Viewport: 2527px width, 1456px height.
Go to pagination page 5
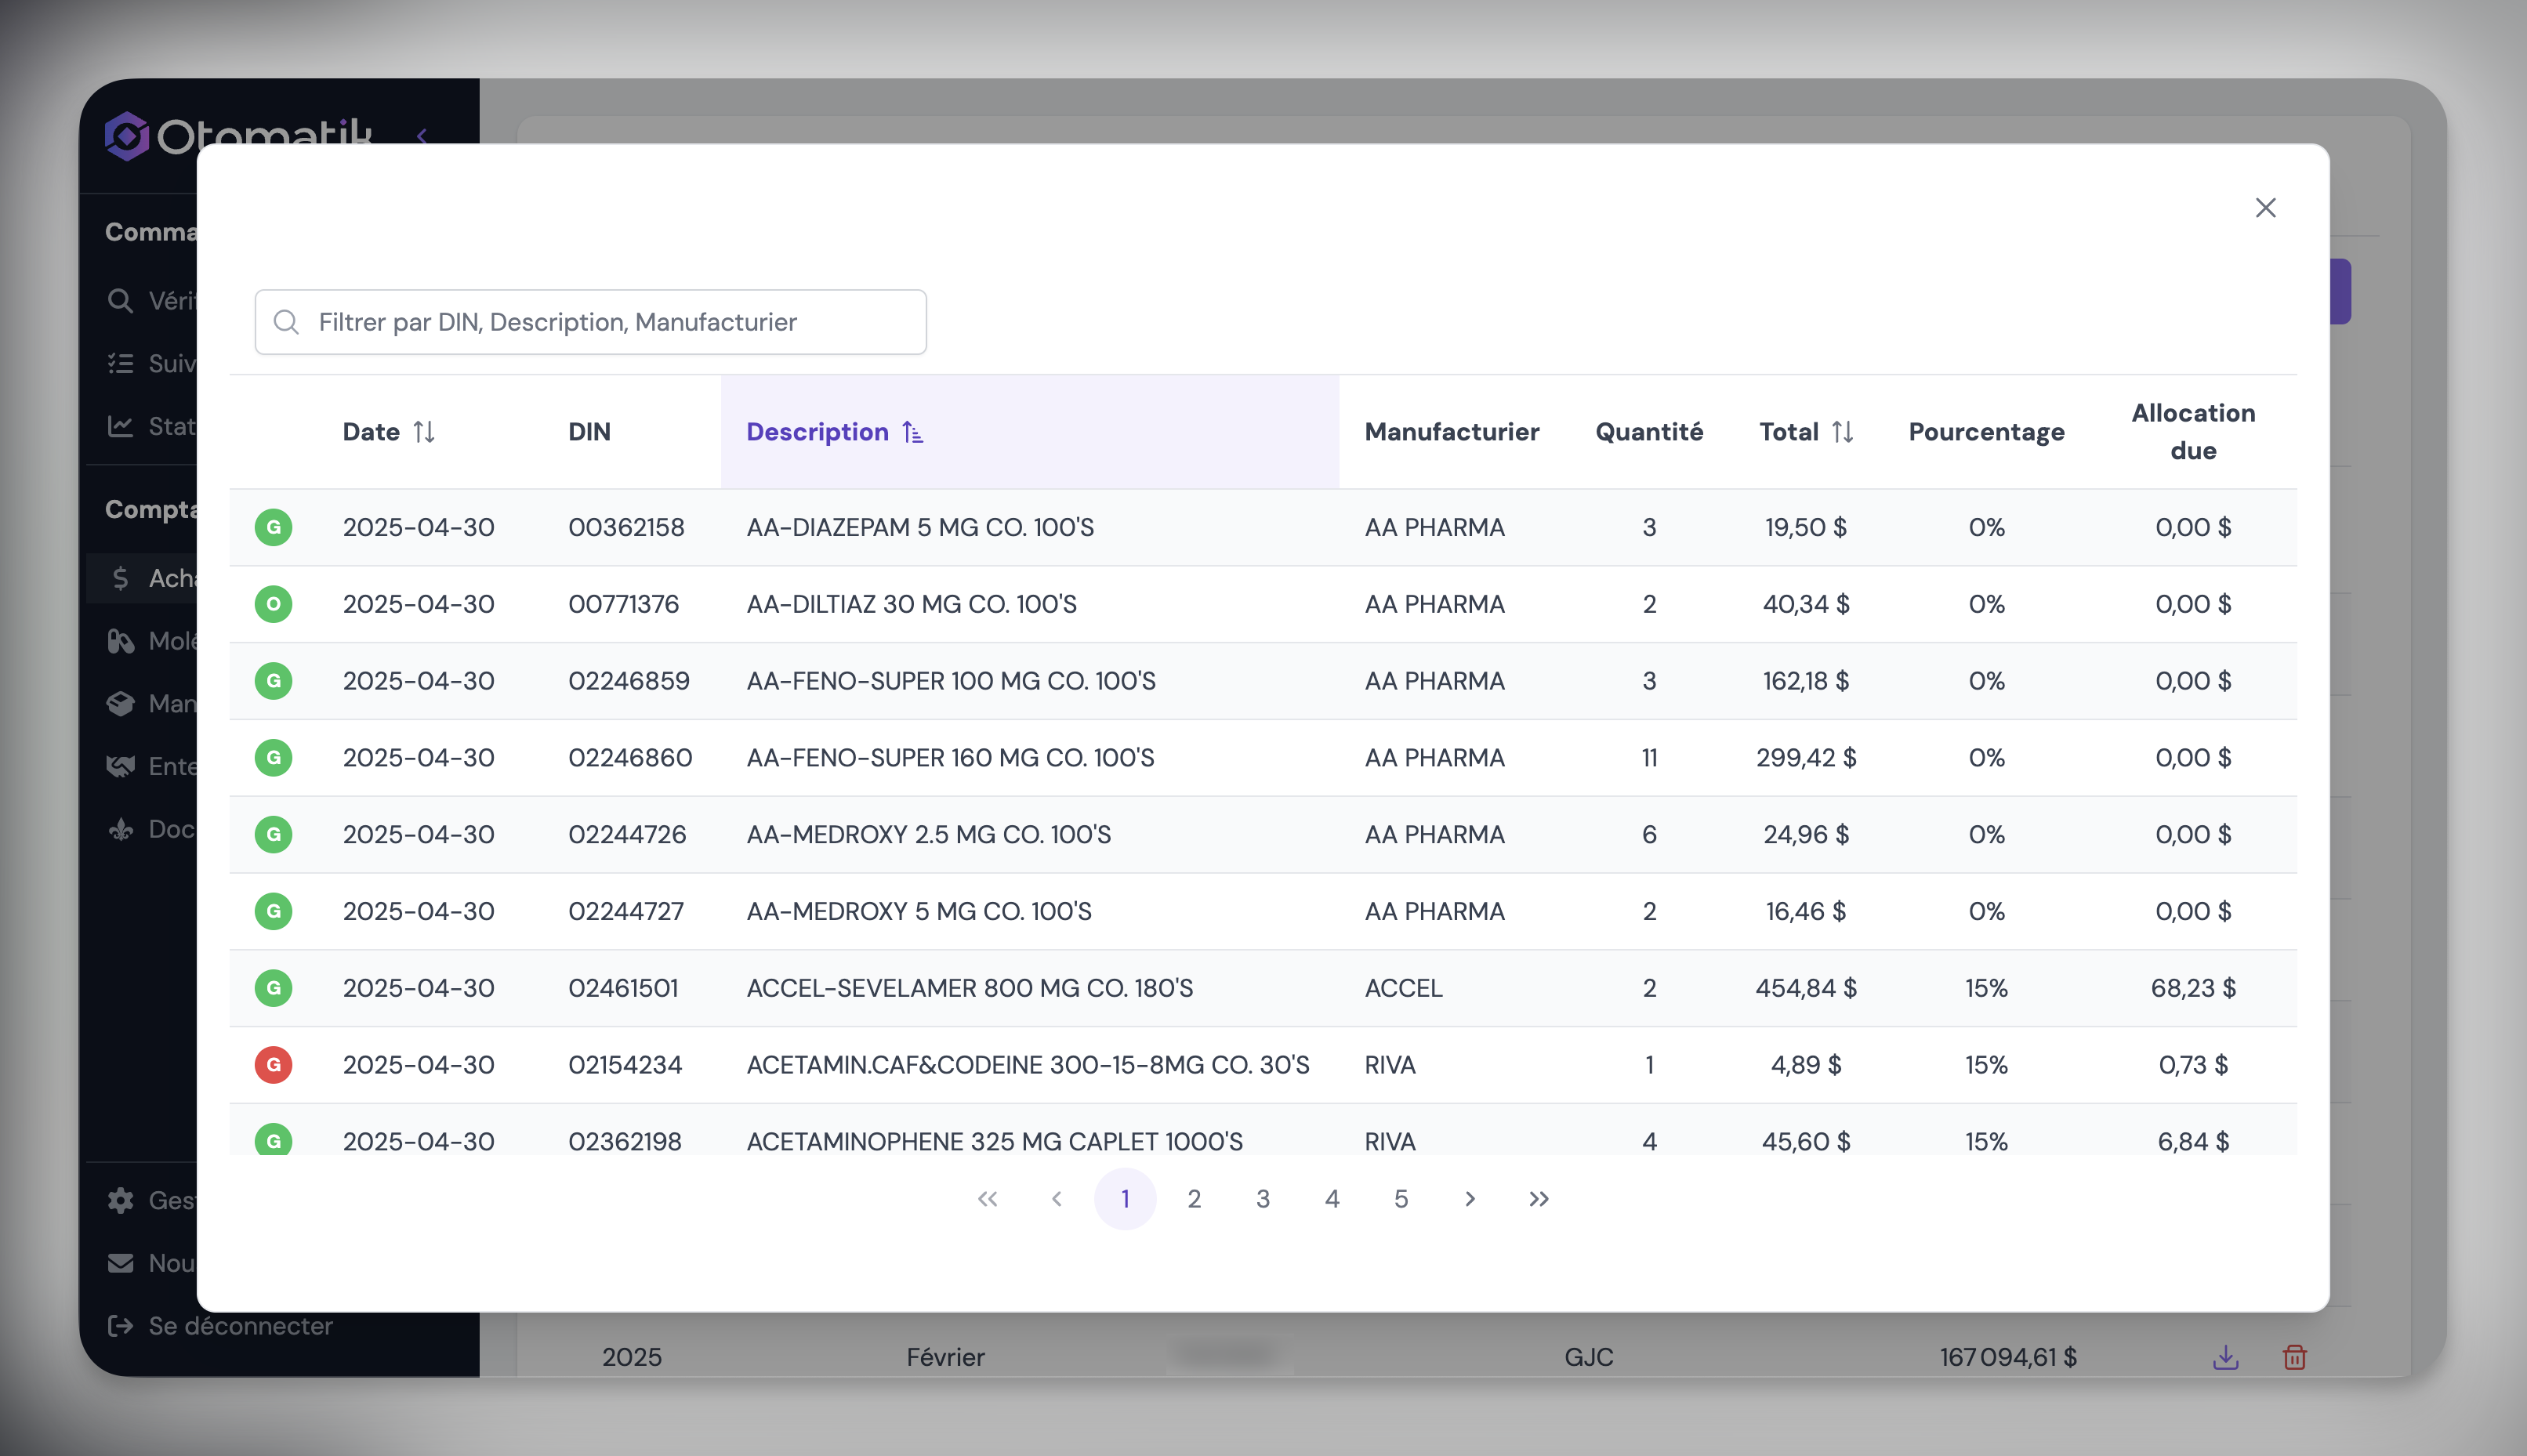[1400, 1199]
